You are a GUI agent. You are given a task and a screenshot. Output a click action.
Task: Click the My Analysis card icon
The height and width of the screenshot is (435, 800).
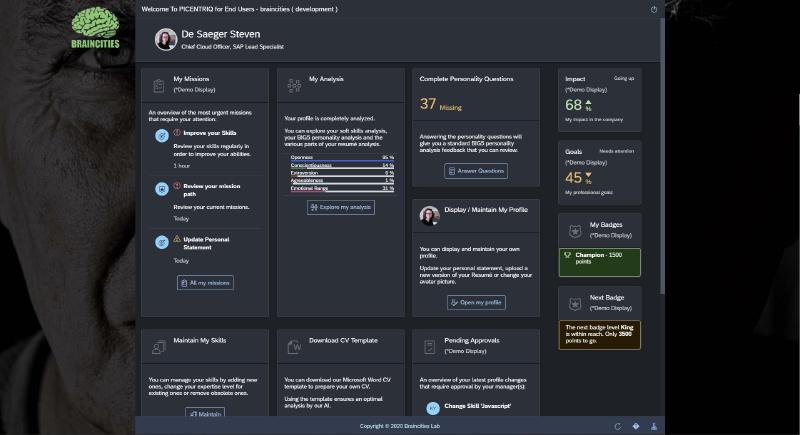pyautogui.click(x=294, y=85)
